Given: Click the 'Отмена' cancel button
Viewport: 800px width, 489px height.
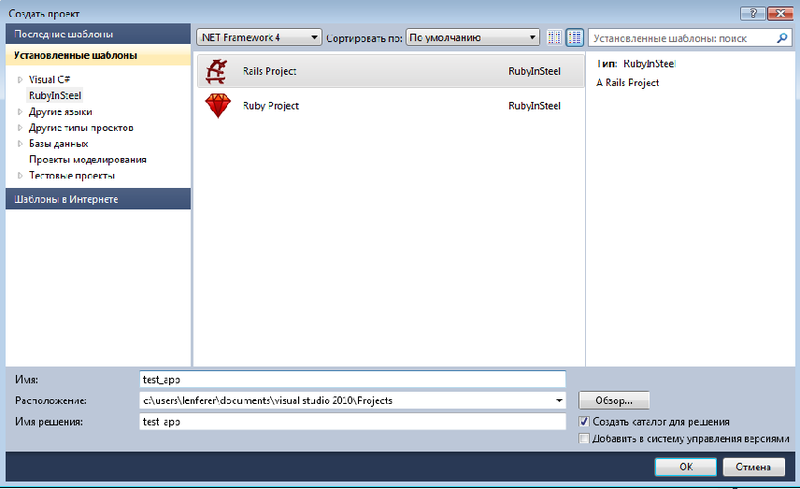Looking at the screenshot, I should pyautogui.click(x=753, y=467).
